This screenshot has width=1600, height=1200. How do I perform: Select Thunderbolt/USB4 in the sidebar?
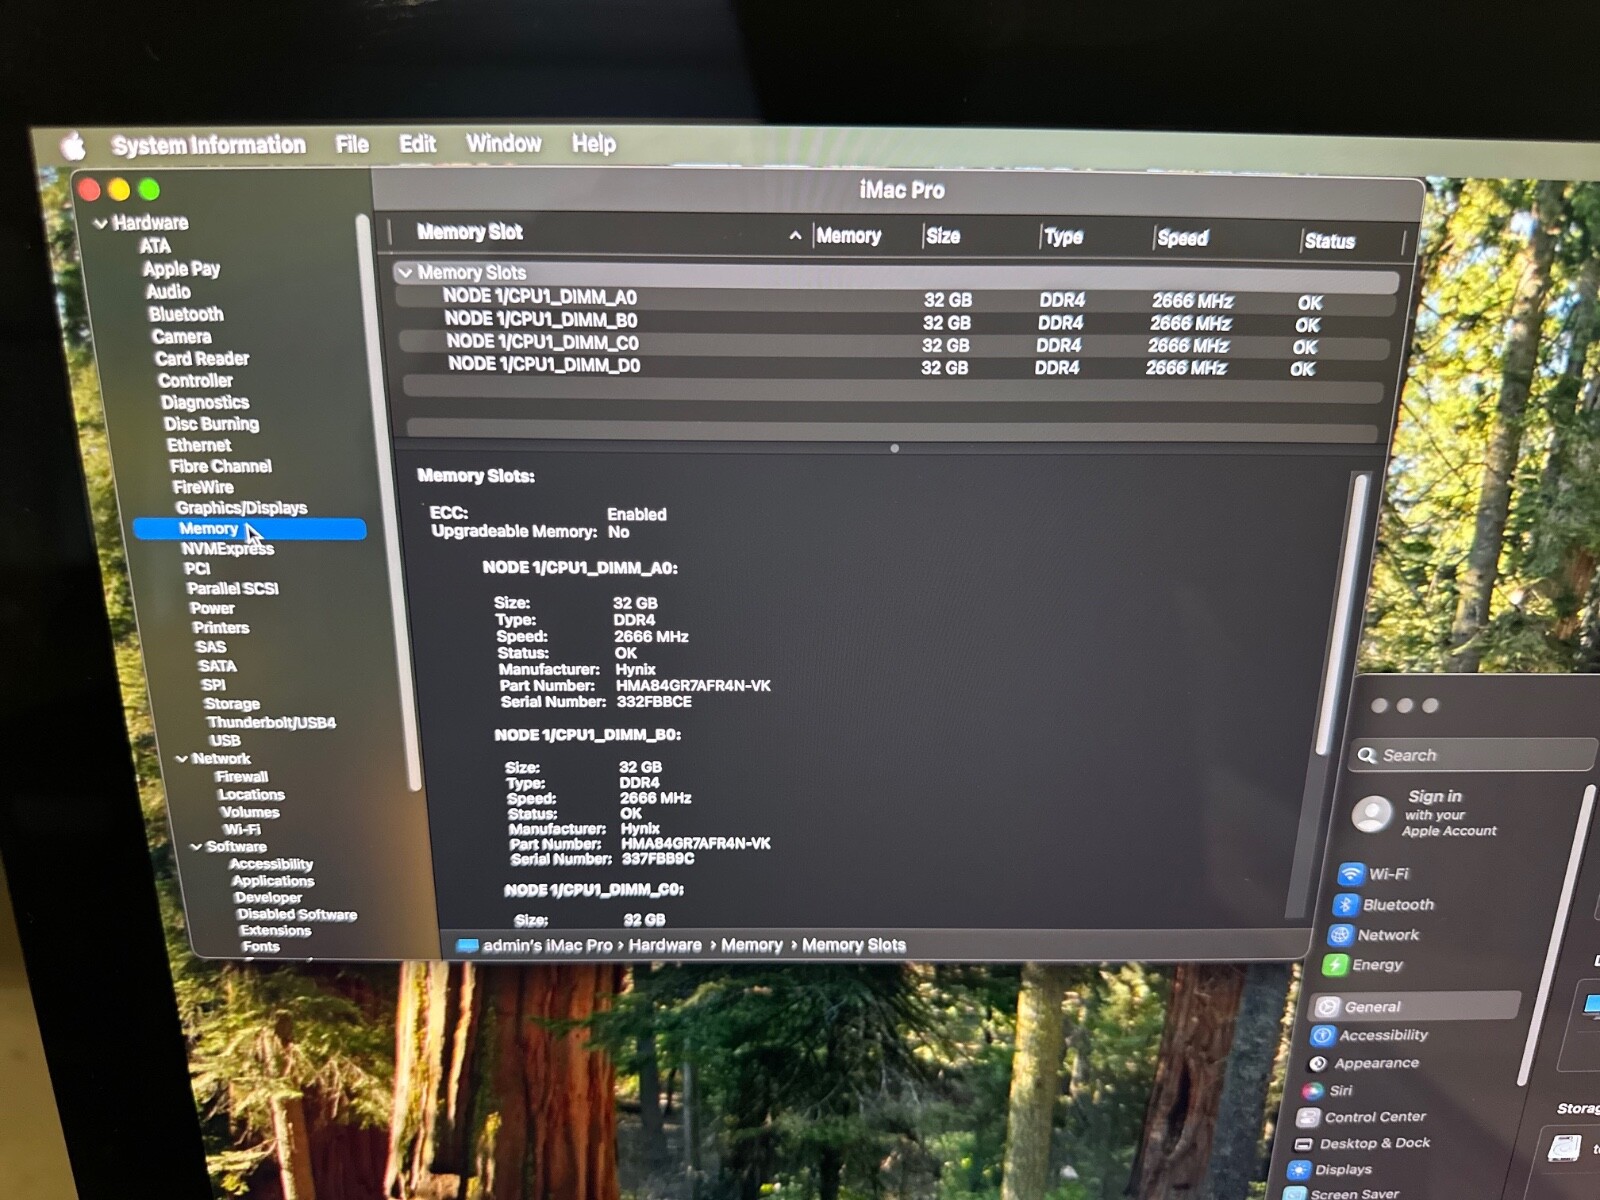(271, 723)
